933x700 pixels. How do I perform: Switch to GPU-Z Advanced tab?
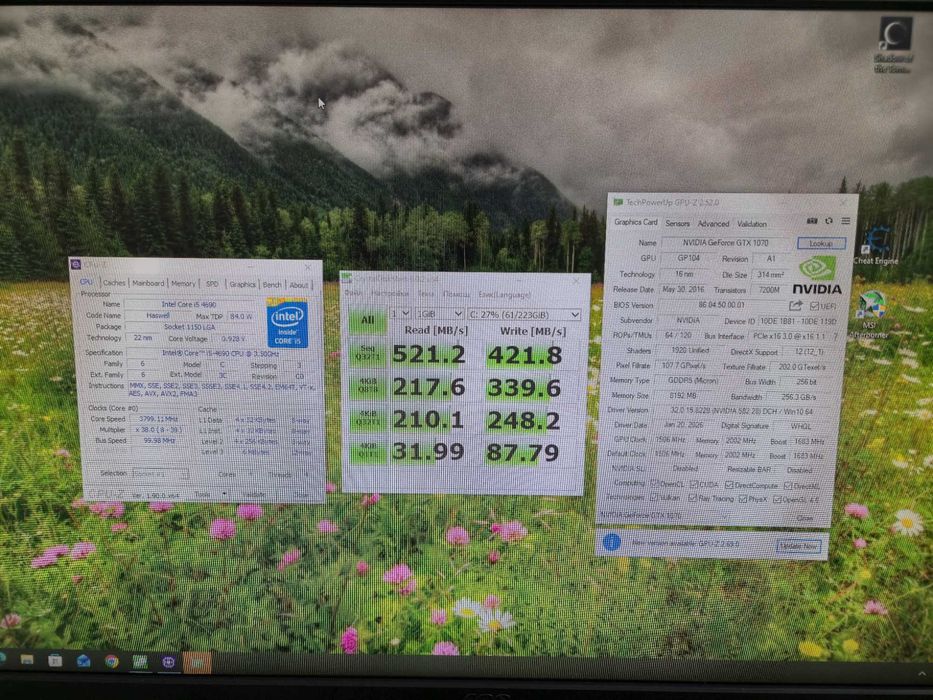tap(713, 224)
